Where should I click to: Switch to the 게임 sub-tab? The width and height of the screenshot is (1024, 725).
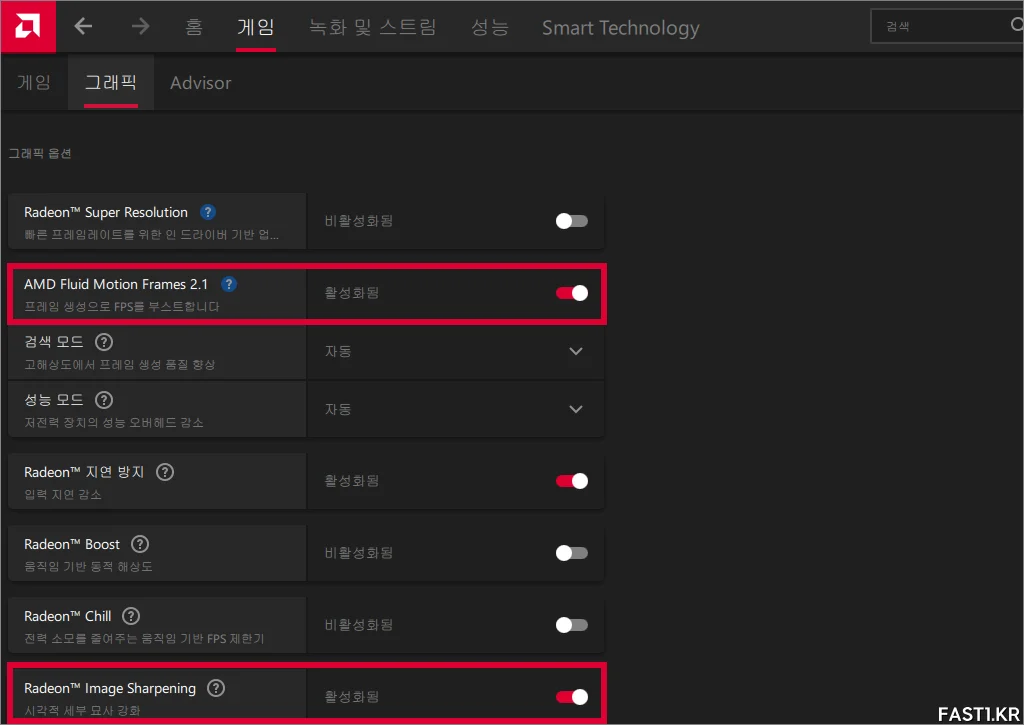tap(34, 82)
